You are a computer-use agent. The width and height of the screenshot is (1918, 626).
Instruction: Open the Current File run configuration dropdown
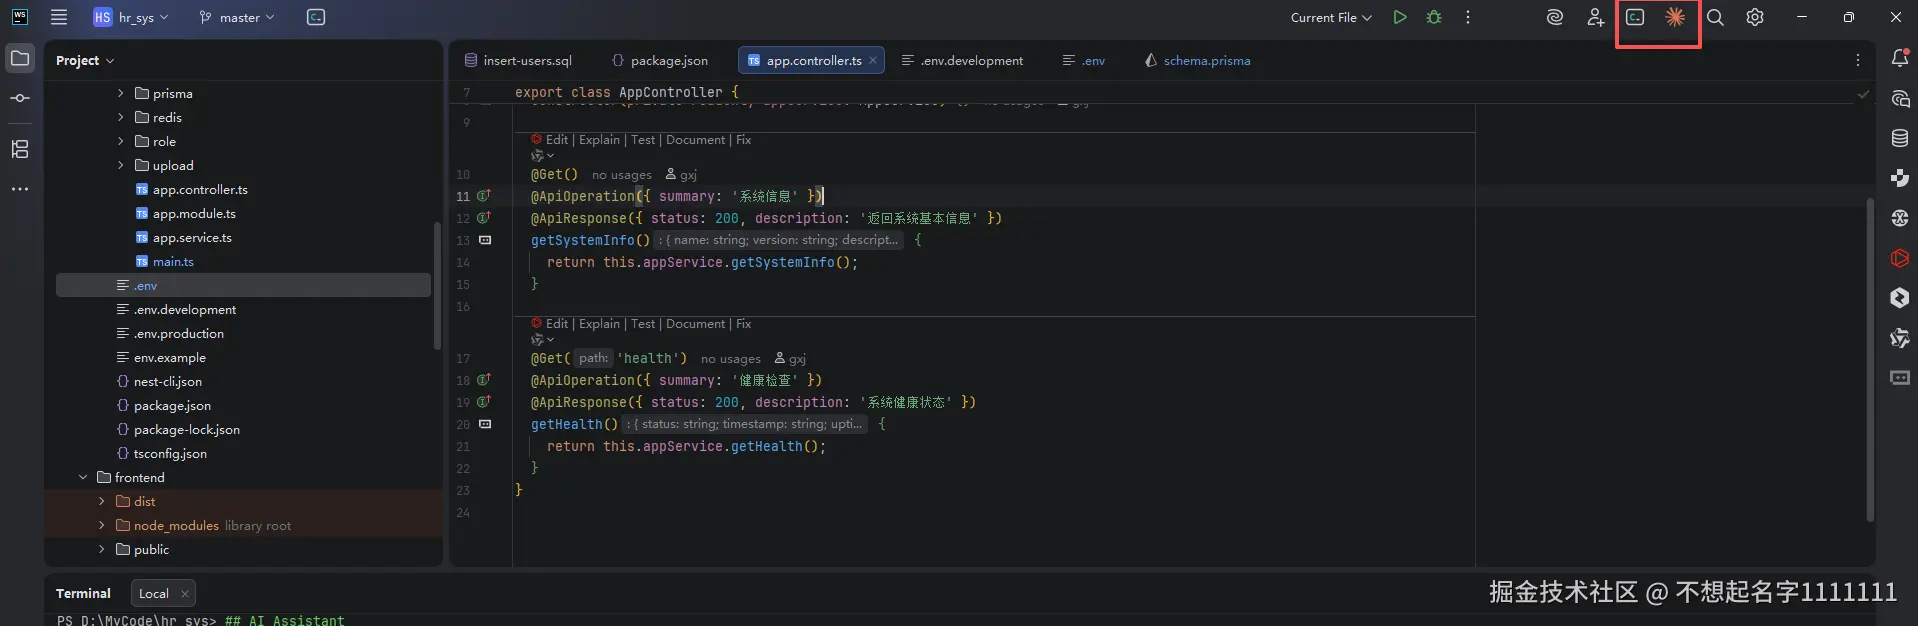coord(1331,17)
